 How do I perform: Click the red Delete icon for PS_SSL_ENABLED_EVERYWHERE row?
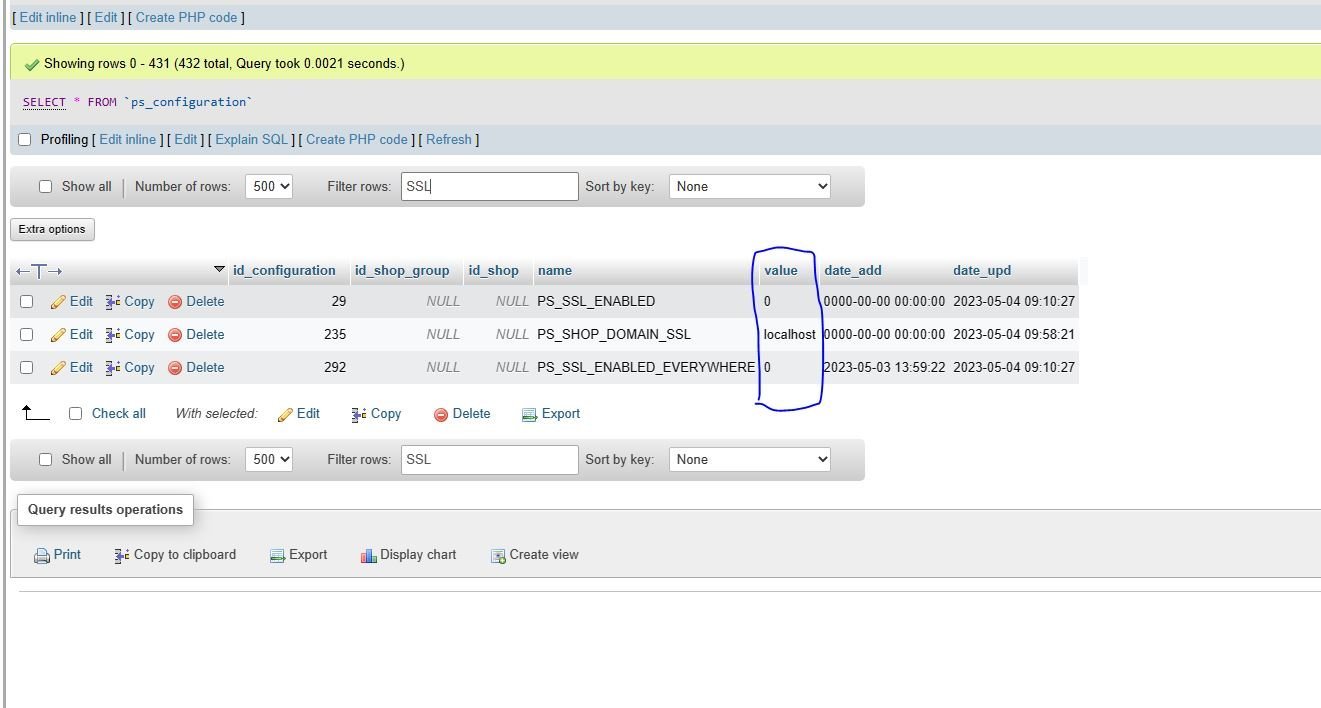tap(175, 367)
